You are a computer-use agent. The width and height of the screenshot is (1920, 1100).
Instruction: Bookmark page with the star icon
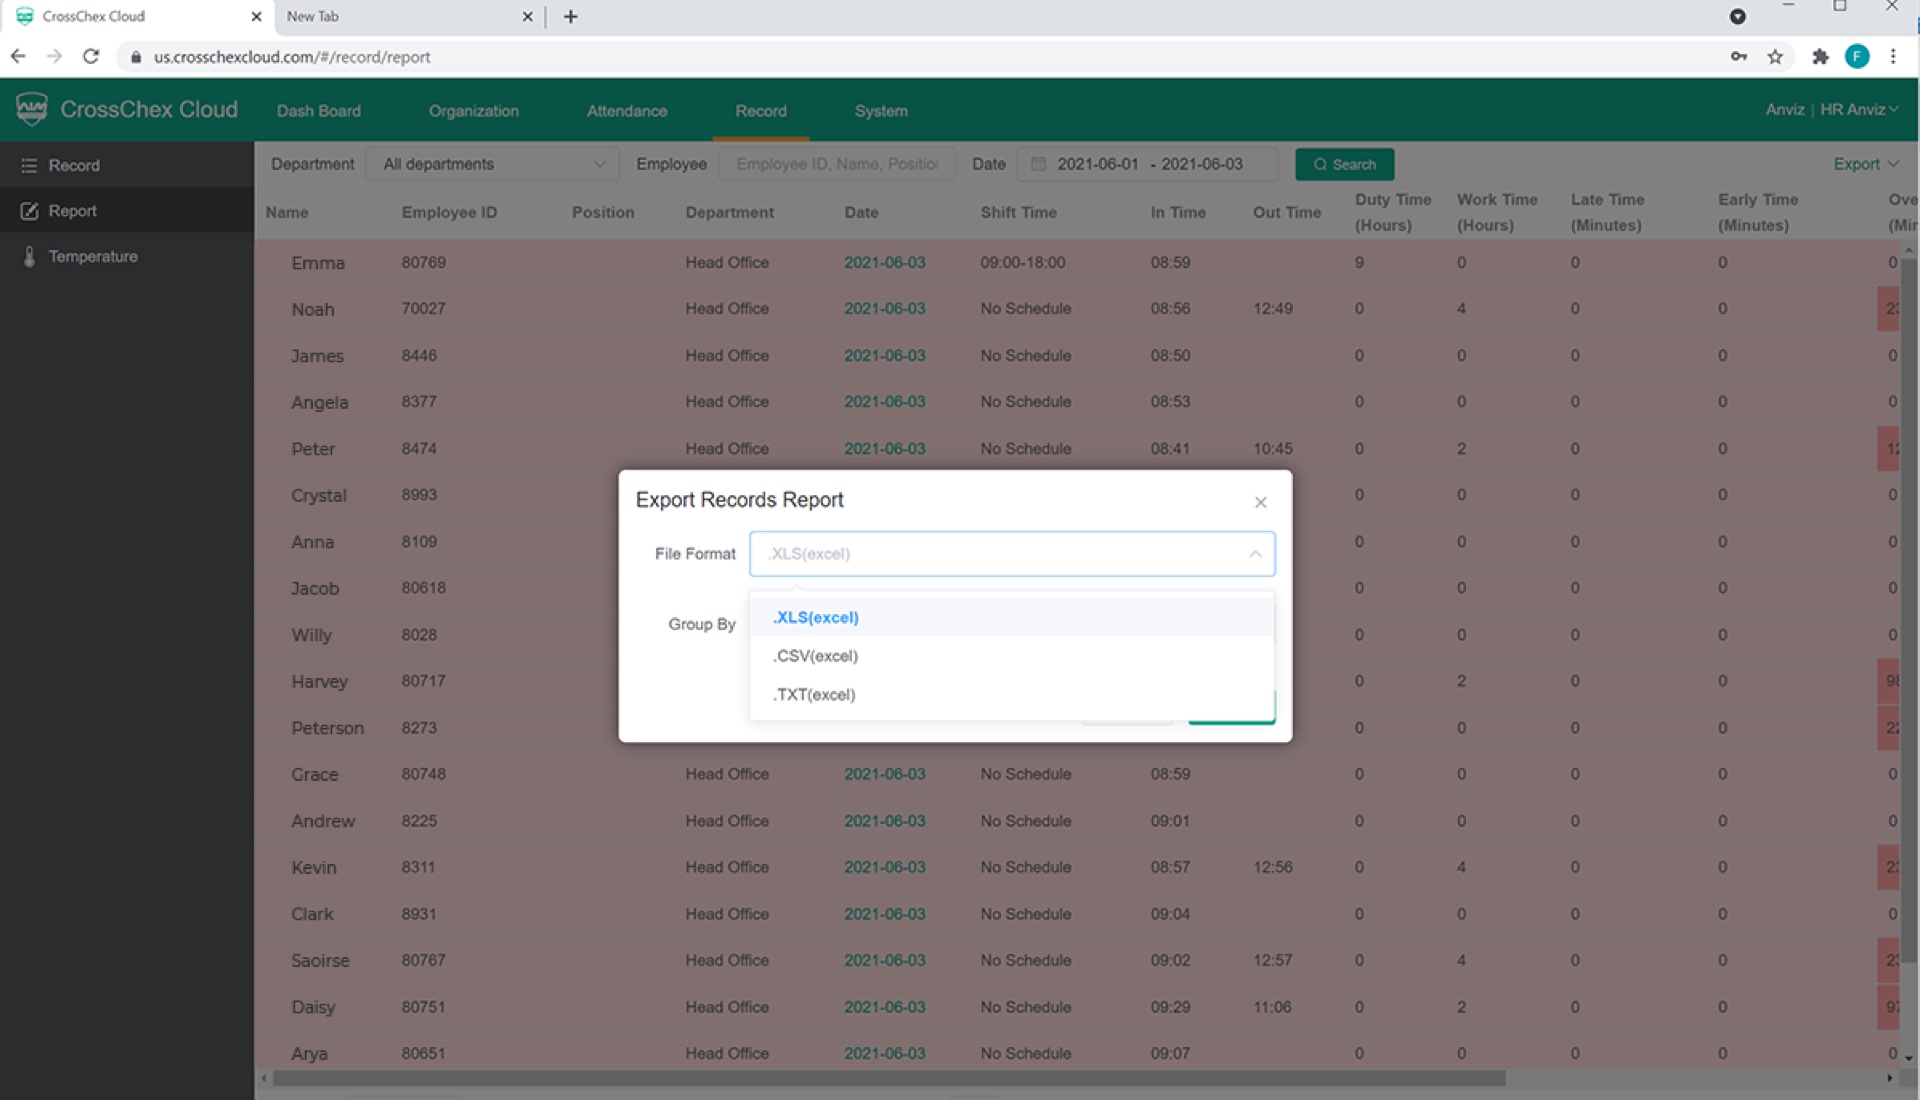tap(1775, 57)
